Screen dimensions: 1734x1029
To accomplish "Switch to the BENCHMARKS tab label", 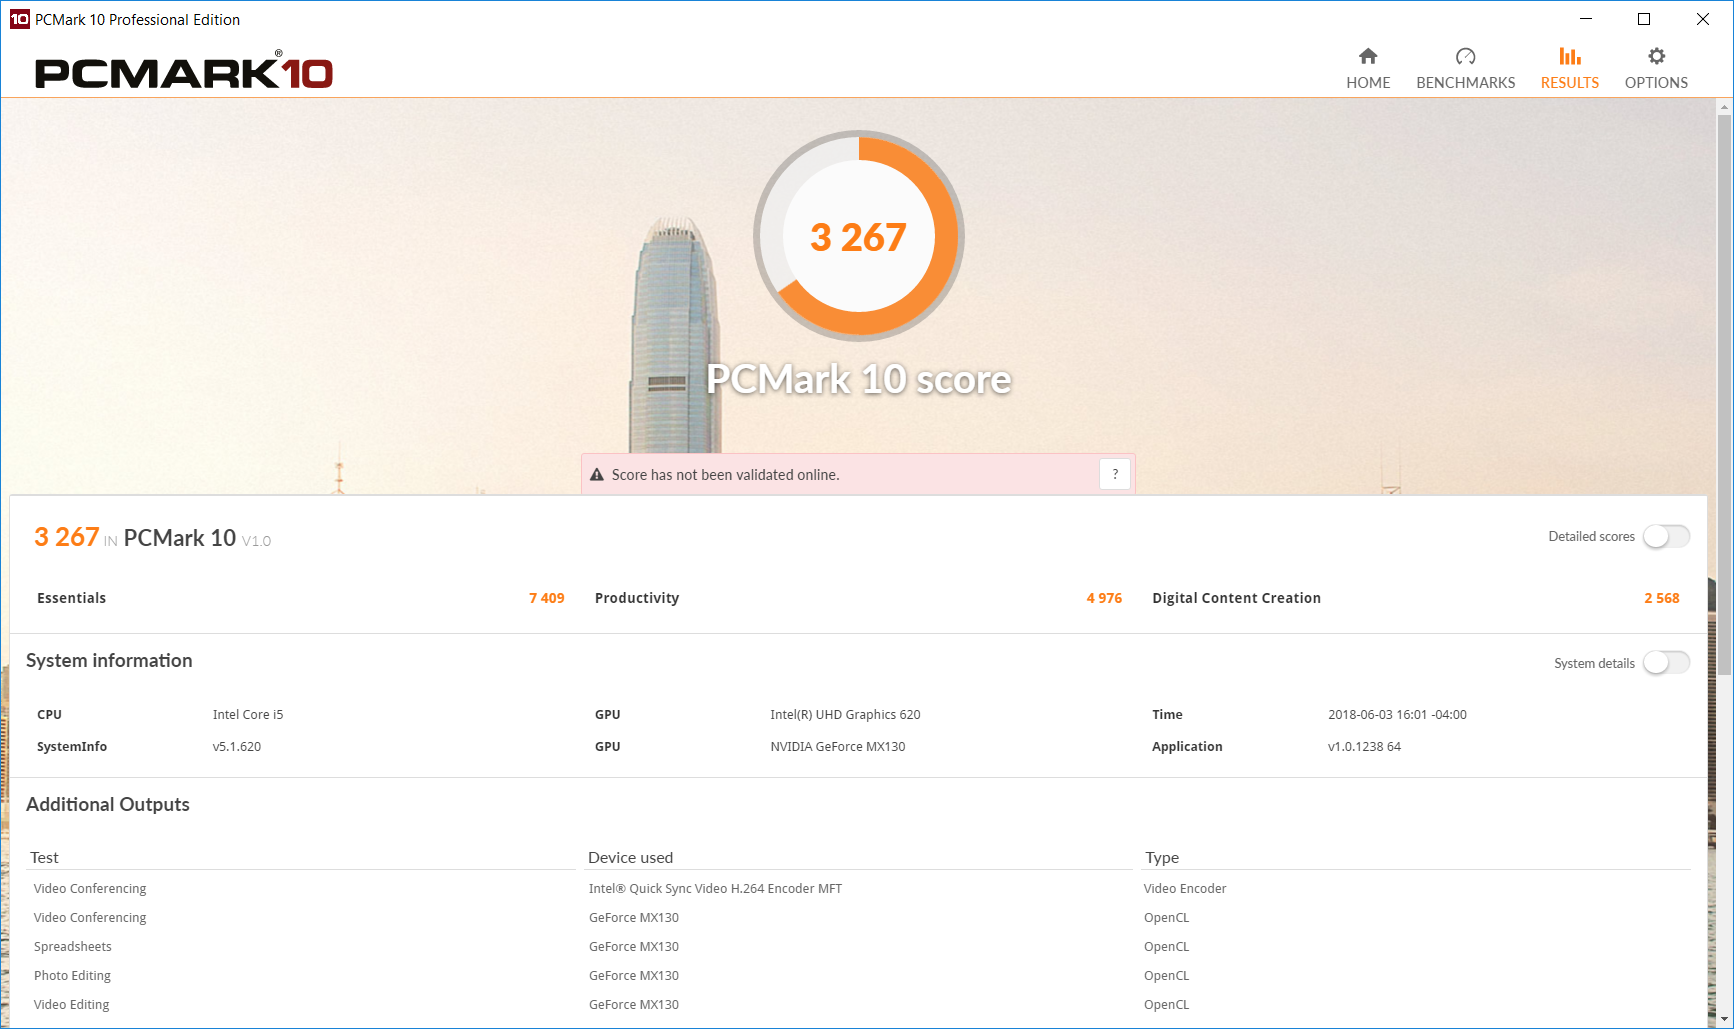I will tap(1465, 83).
